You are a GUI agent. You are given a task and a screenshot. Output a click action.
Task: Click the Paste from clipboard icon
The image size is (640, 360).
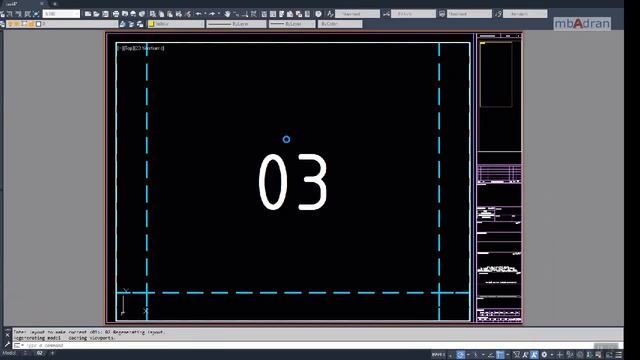coord(170,14)
